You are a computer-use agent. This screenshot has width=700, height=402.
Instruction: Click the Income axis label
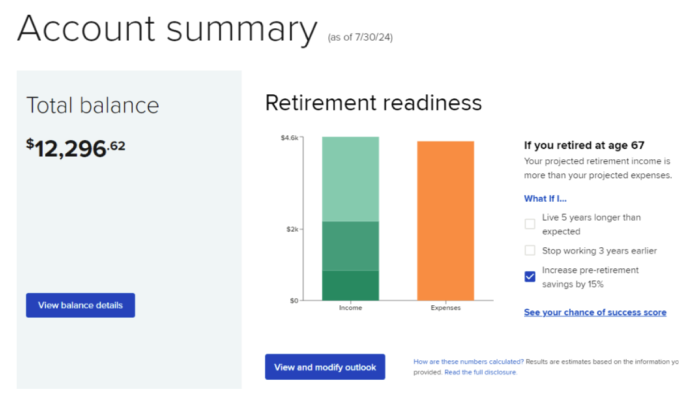pos(350,308)
